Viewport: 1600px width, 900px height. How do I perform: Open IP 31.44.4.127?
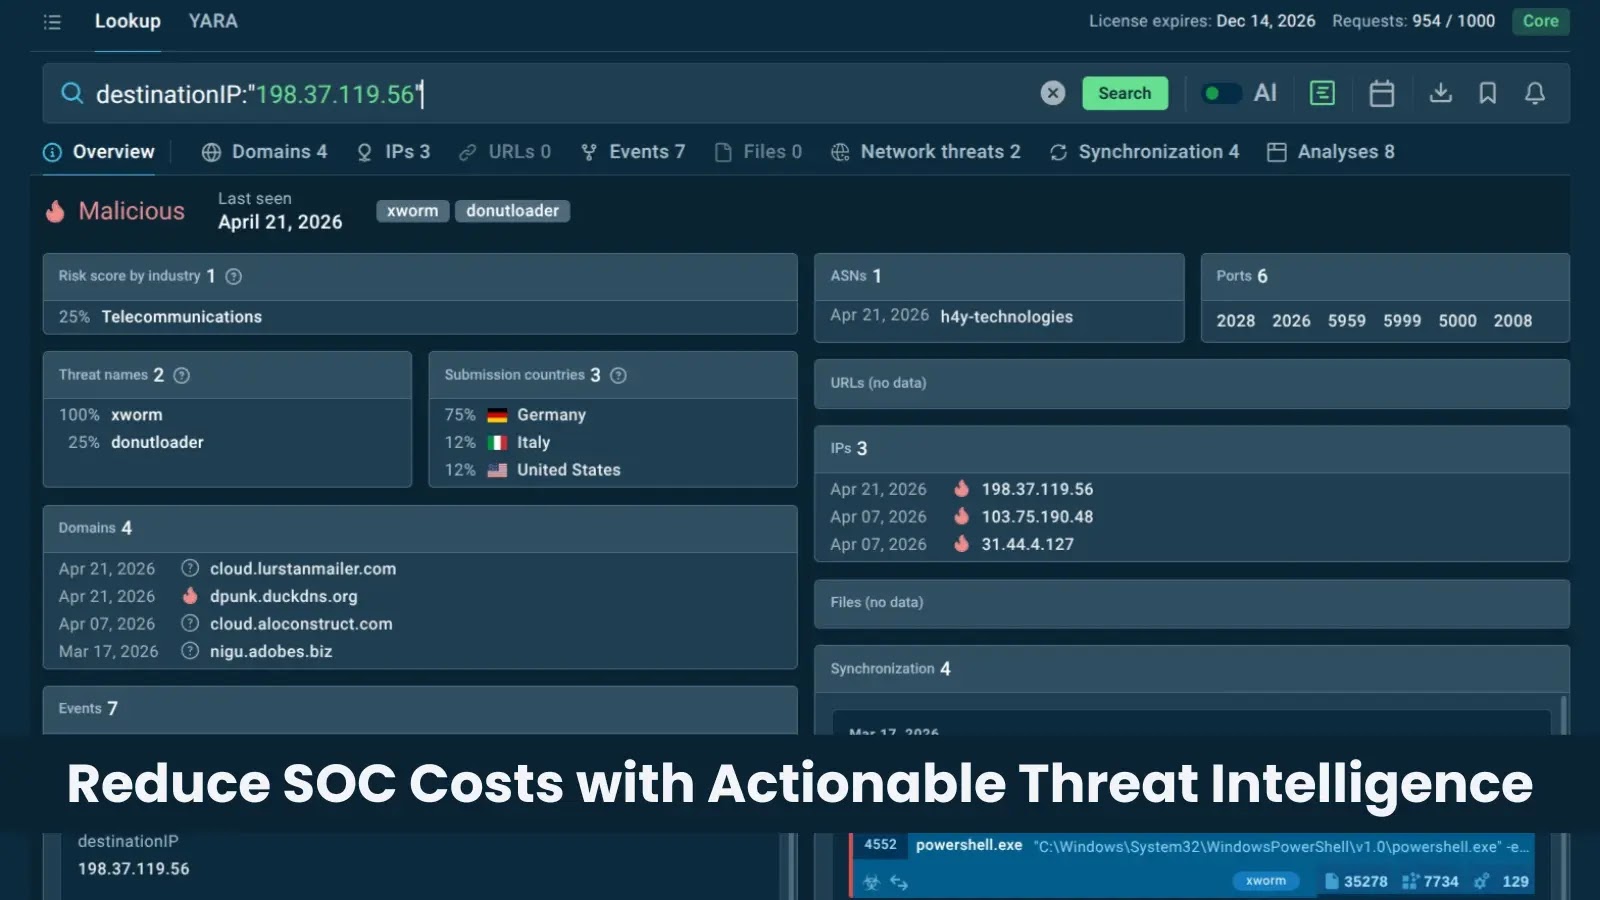[1027, 544]
